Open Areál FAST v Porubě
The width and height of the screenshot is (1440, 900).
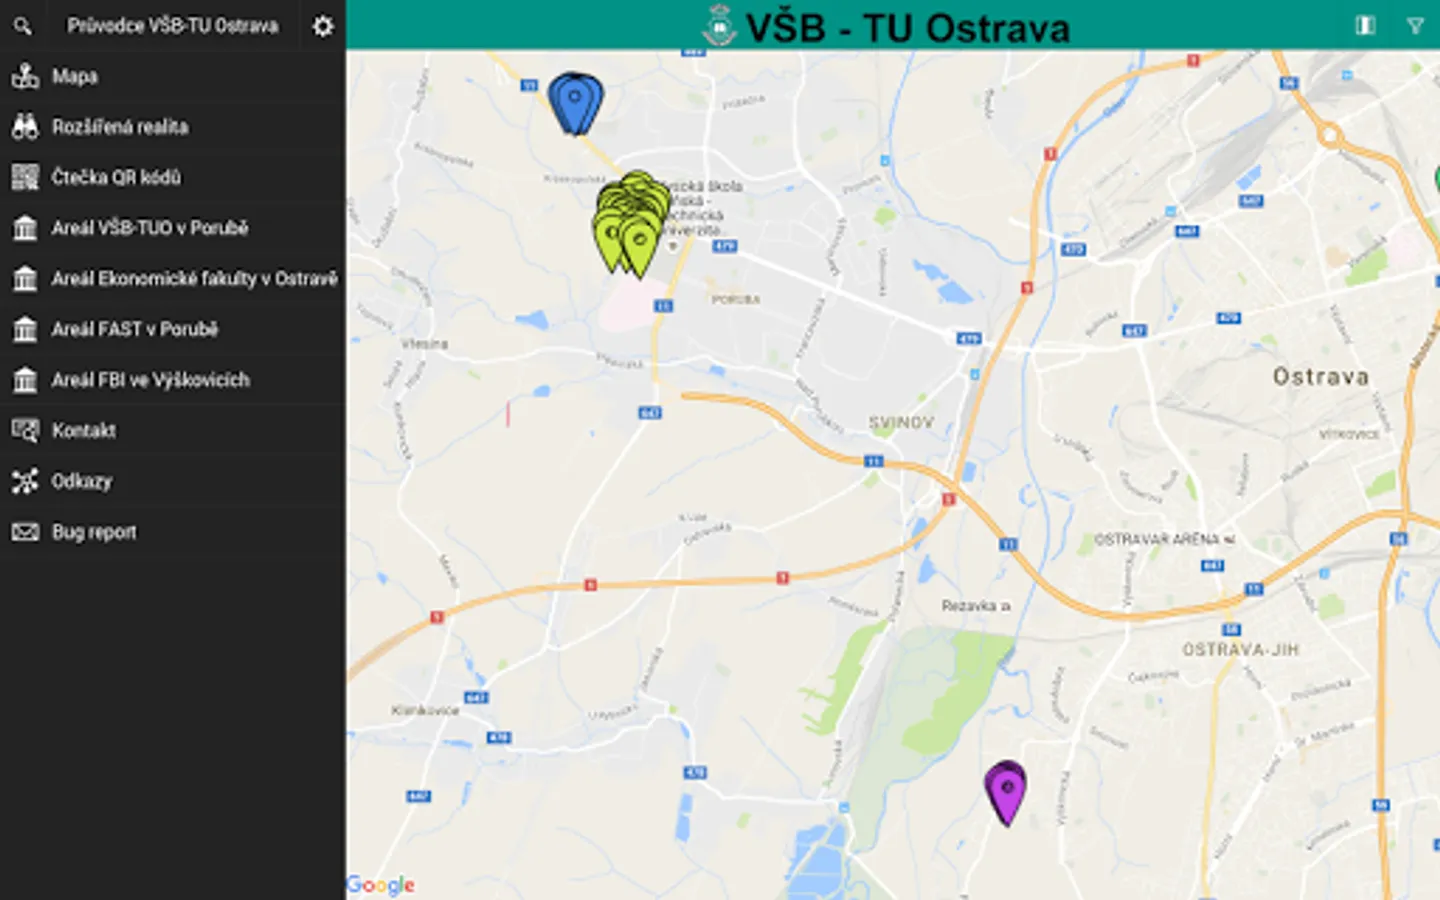point(173,329)
